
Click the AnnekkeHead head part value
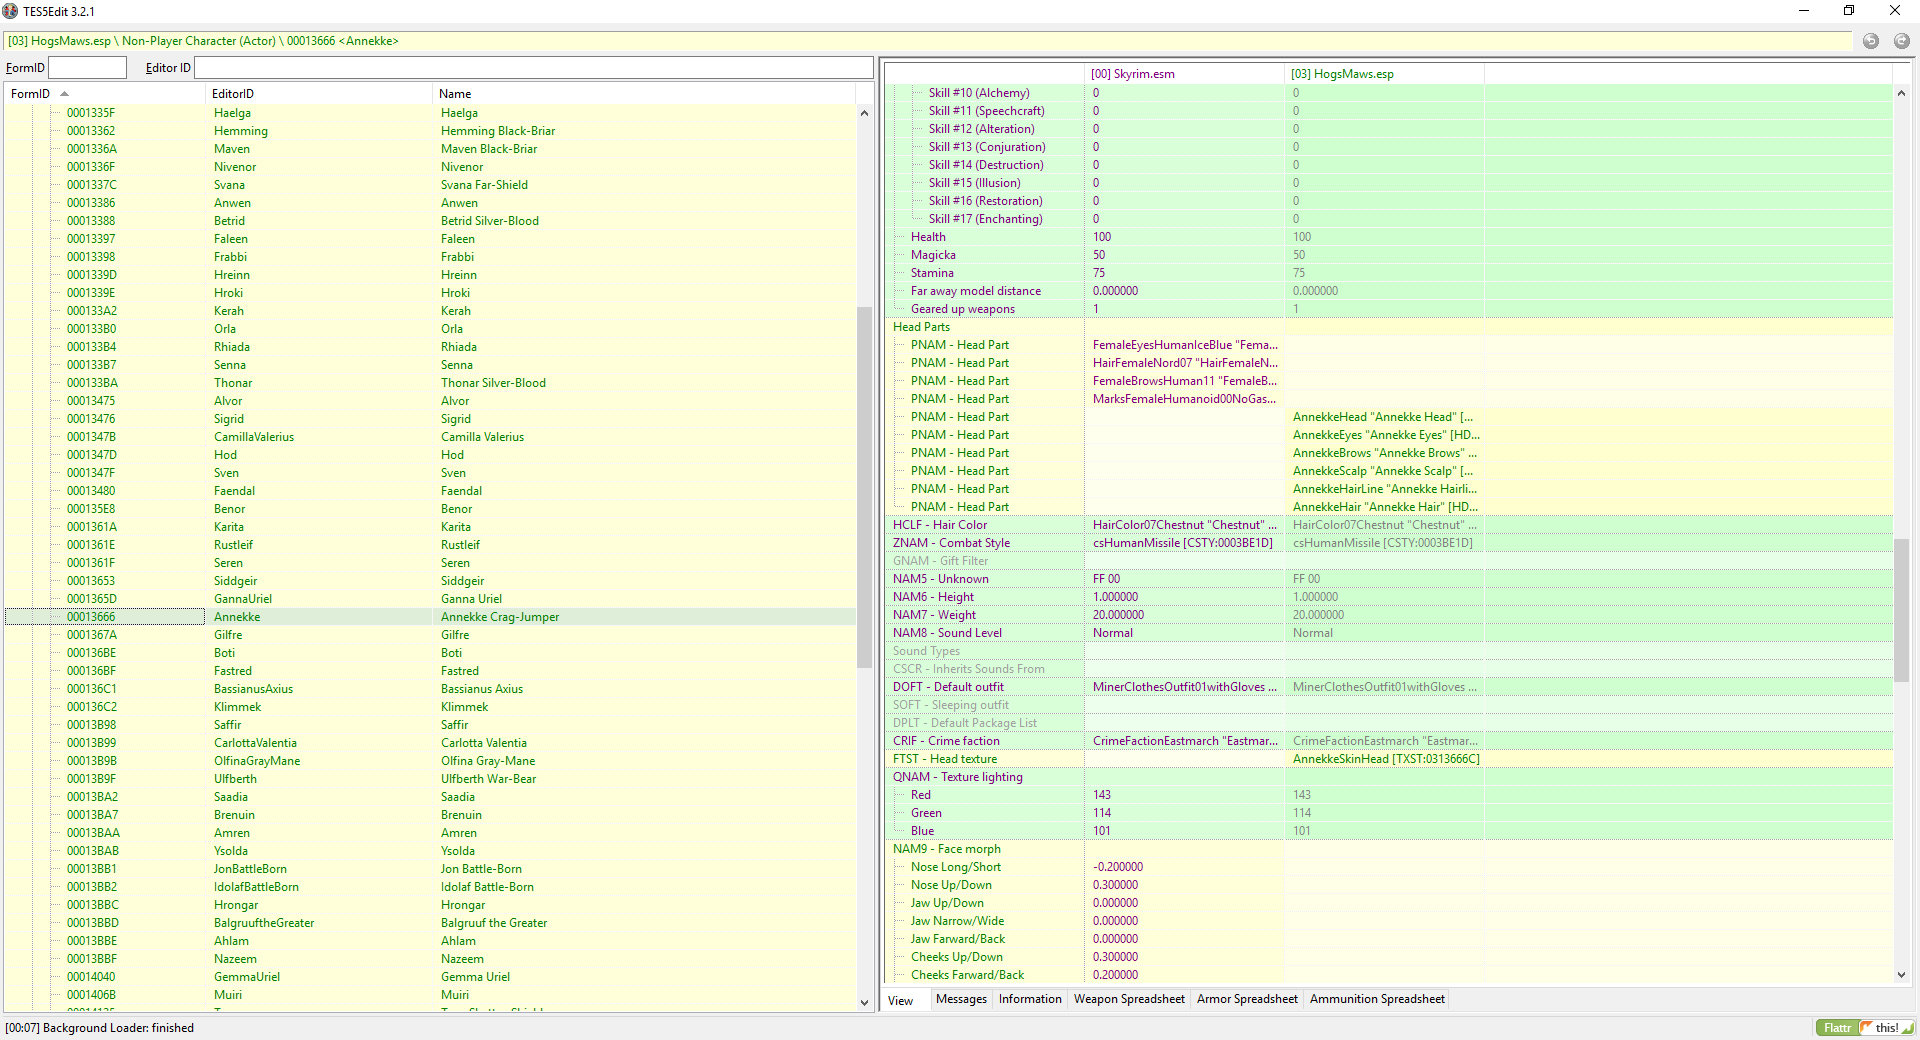pyautogui.click(x=1383, y=417)
